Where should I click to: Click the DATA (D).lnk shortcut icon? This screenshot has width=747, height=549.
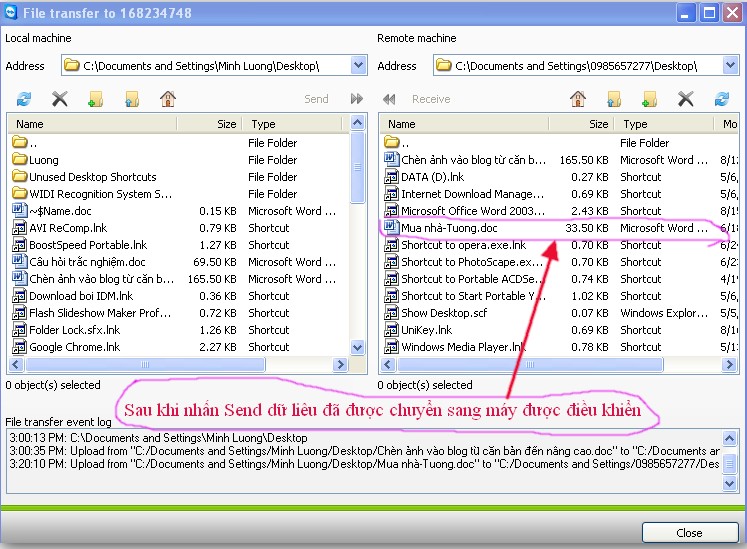pyautogui.click(x=391, y=176)
